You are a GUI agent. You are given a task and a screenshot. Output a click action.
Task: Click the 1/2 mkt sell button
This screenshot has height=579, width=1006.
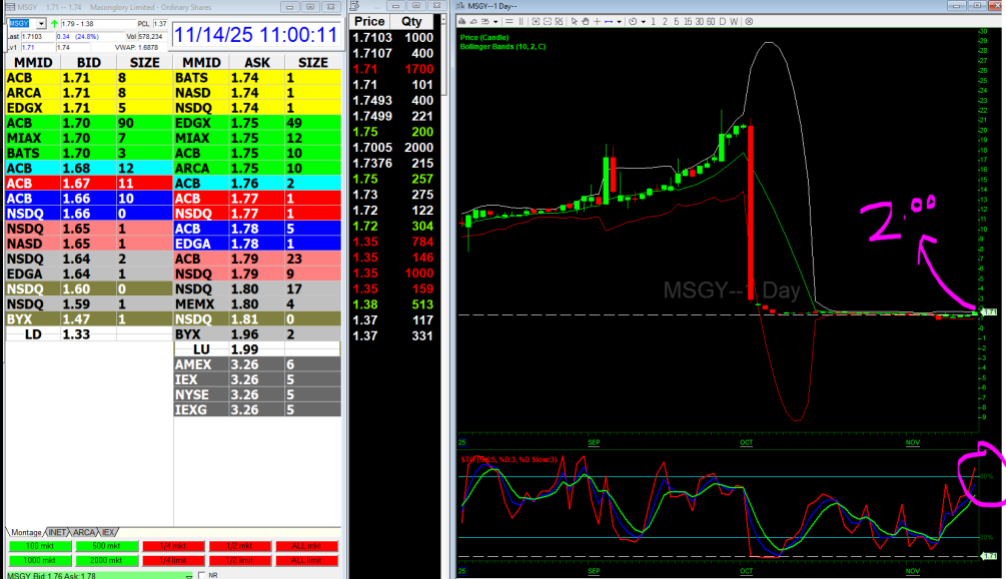(238, 546)
